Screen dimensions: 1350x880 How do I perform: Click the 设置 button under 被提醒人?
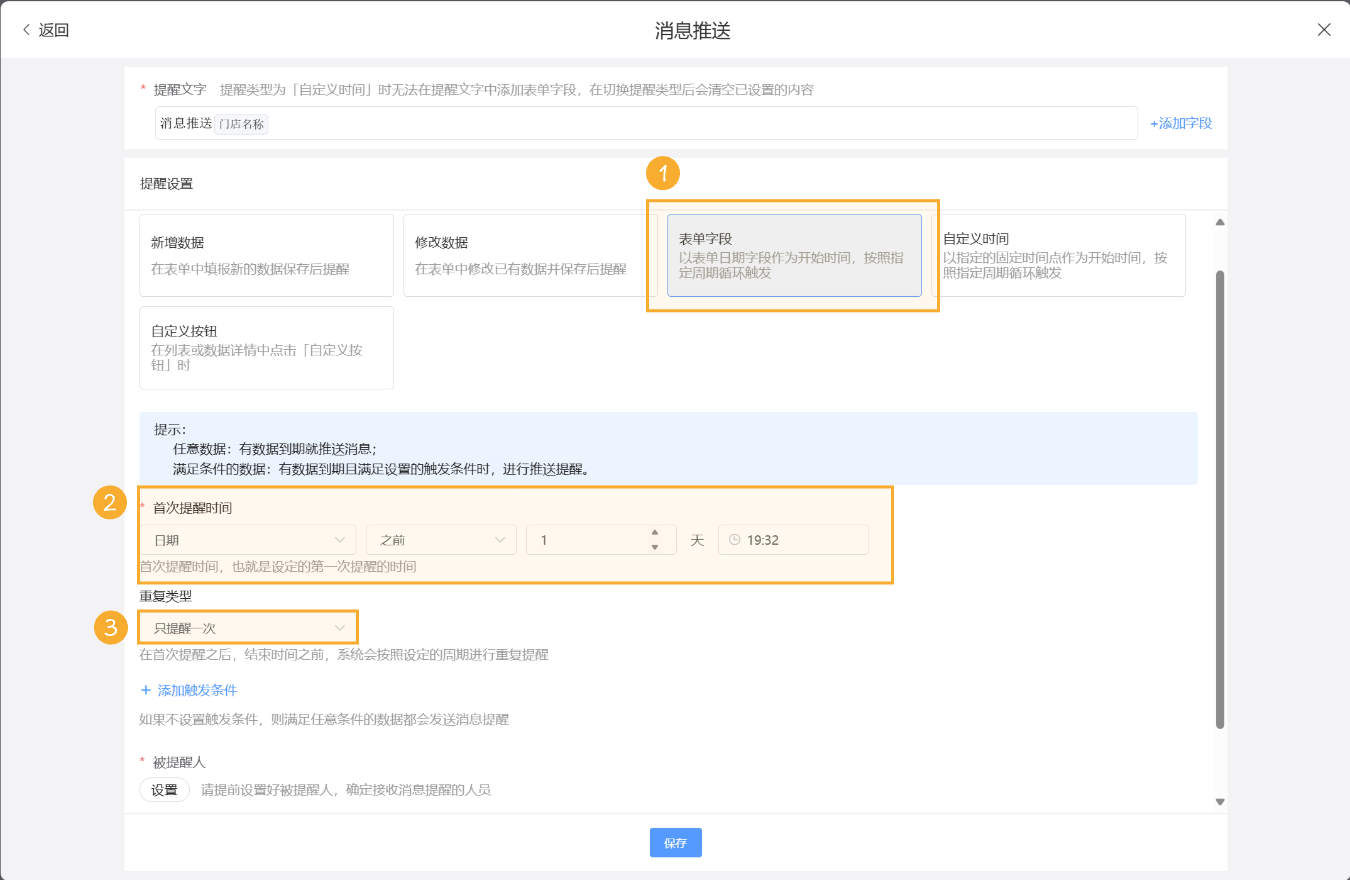pyautogui.click(x=164, y=789)
